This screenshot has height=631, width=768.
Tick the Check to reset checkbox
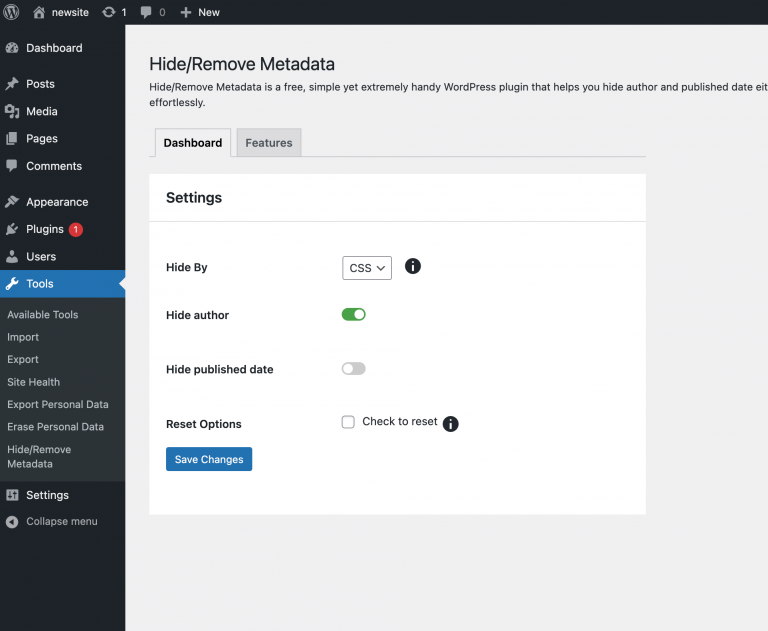point(348,422)
